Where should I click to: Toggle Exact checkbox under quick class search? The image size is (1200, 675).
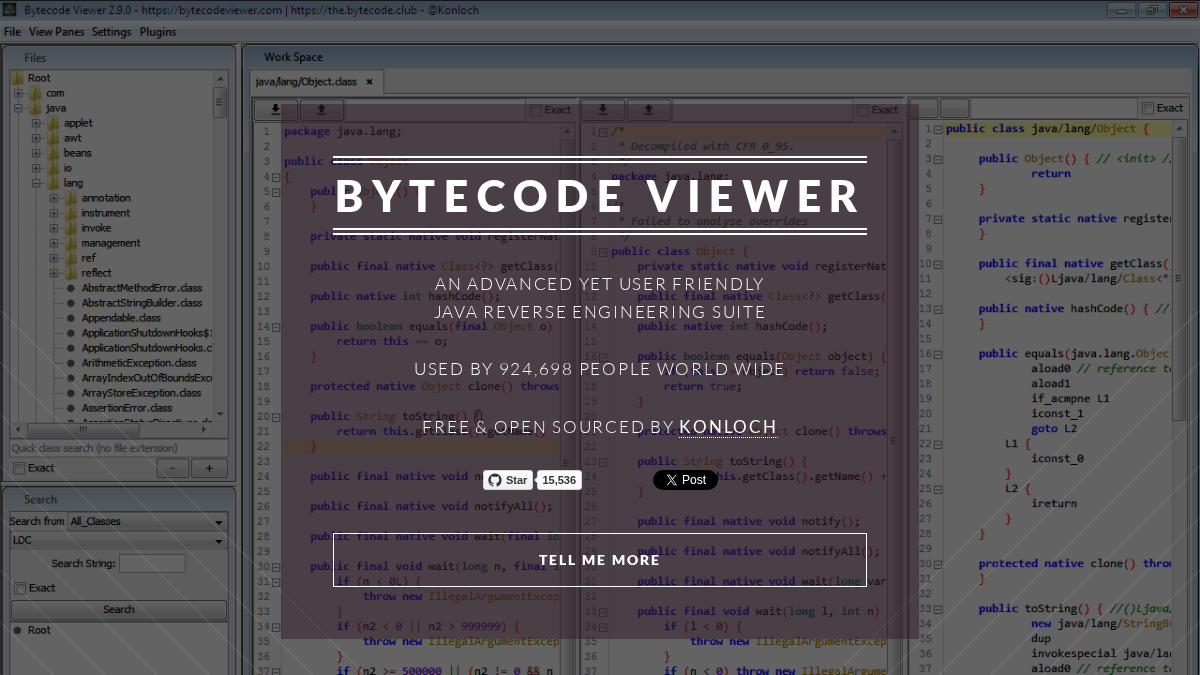19,468
